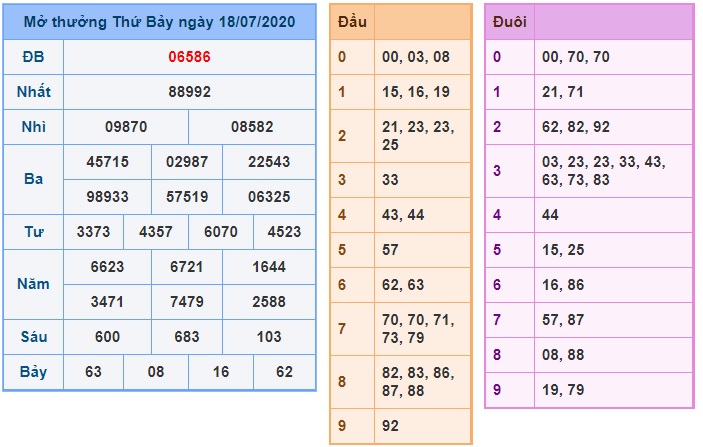Image resolution: width=703 pixels, height=447 pixels.
Task: Select number 63 in the Bảy prize row
Action: pos(93,372)
